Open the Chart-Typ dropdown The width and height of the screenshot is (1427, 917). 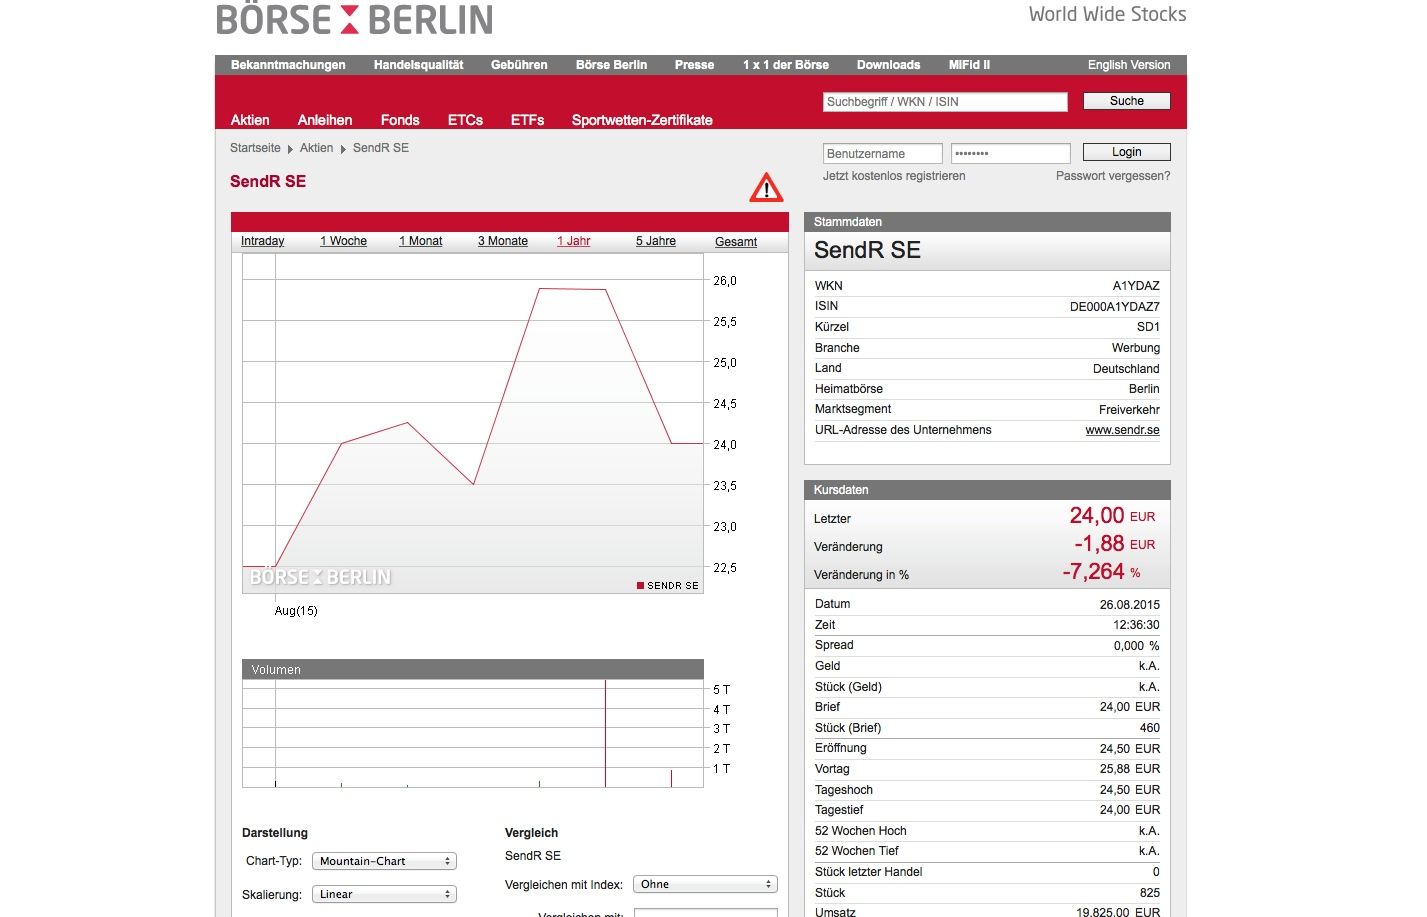click(384, 861)
